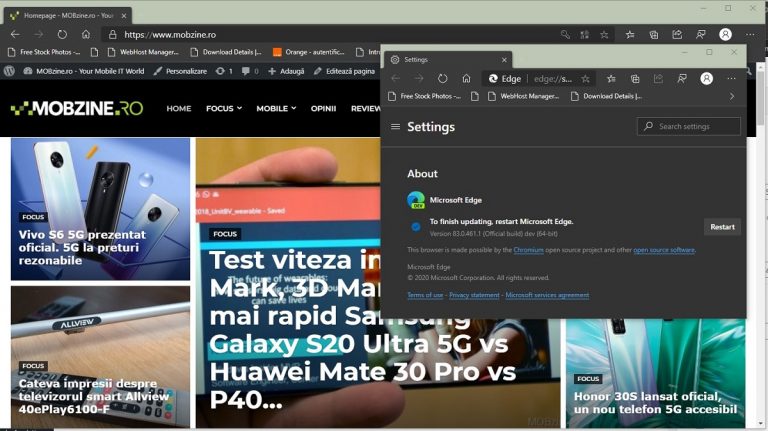Click home icon in Settings window toolbar

click(x=466, y=78)
